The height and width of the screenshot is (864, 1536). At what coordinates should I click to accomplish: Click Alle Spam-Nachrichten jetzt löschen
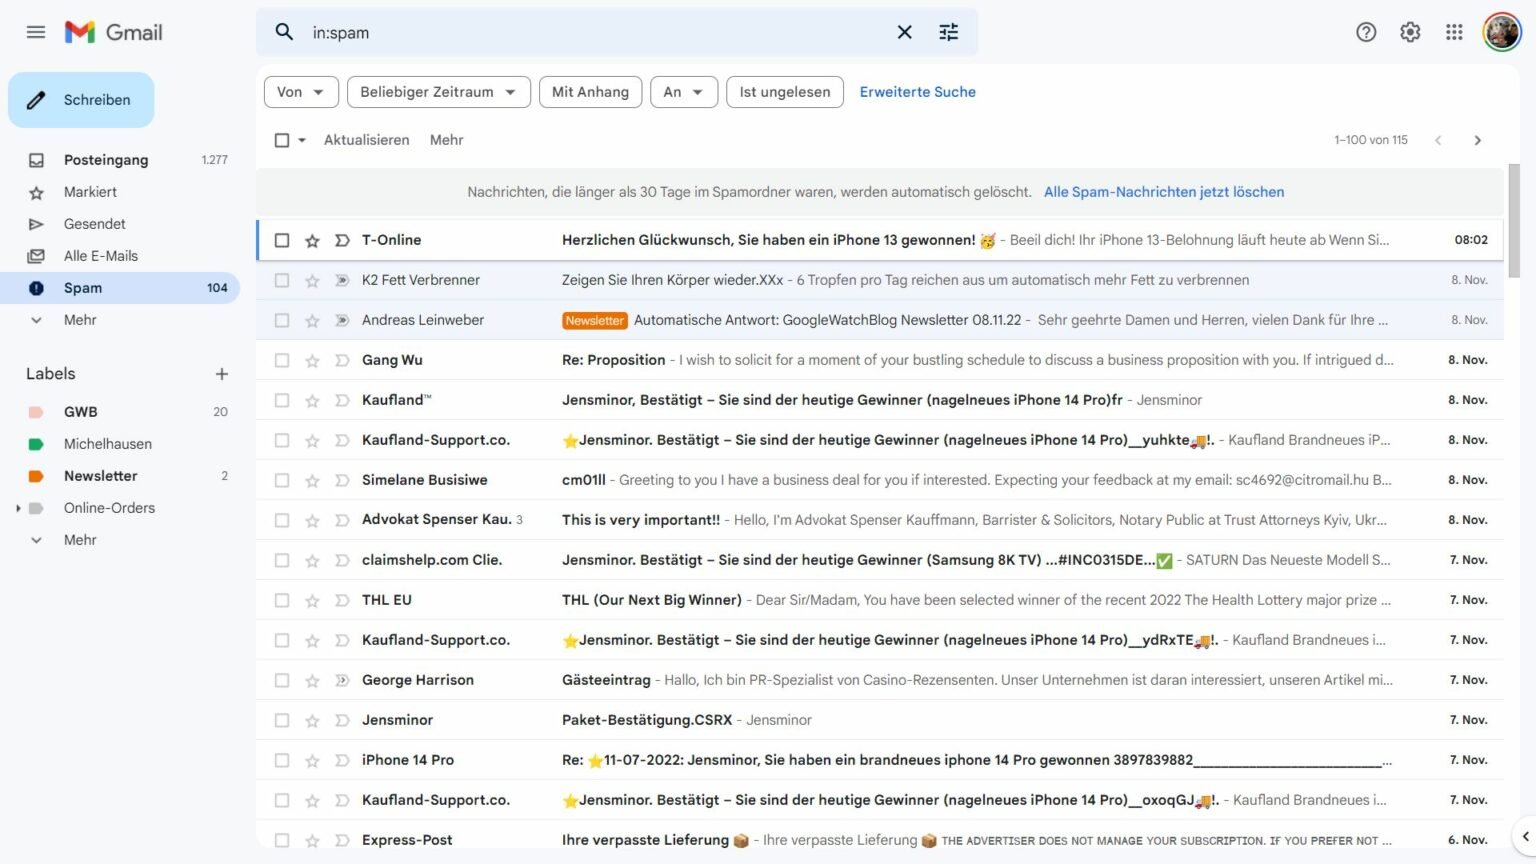(x=1163, y=191)
